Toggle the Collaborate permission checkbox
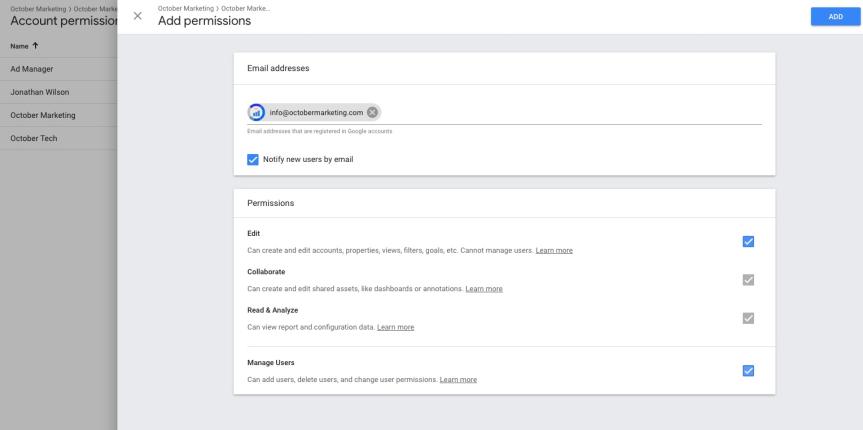Viewport: 863px width, 430px height. 748,280
